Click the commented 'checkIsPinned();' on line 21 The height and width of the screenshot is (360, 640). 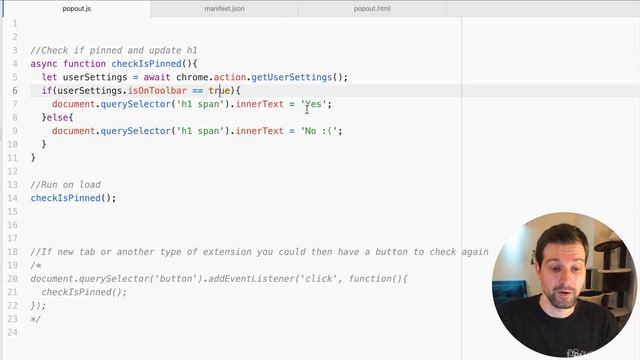point(84,292)
